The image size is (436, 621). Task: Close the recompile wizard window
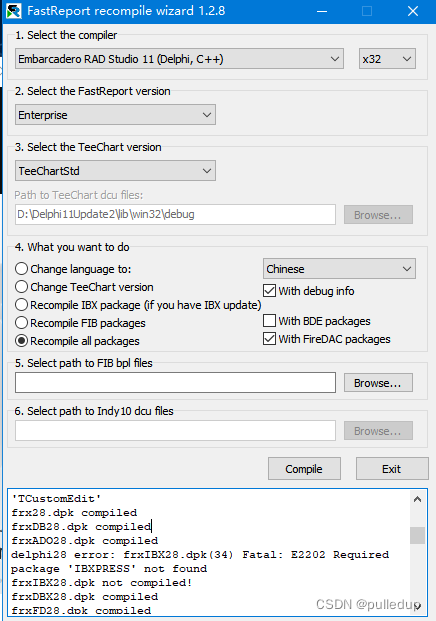pyautogui.click(x=413, y=11)
